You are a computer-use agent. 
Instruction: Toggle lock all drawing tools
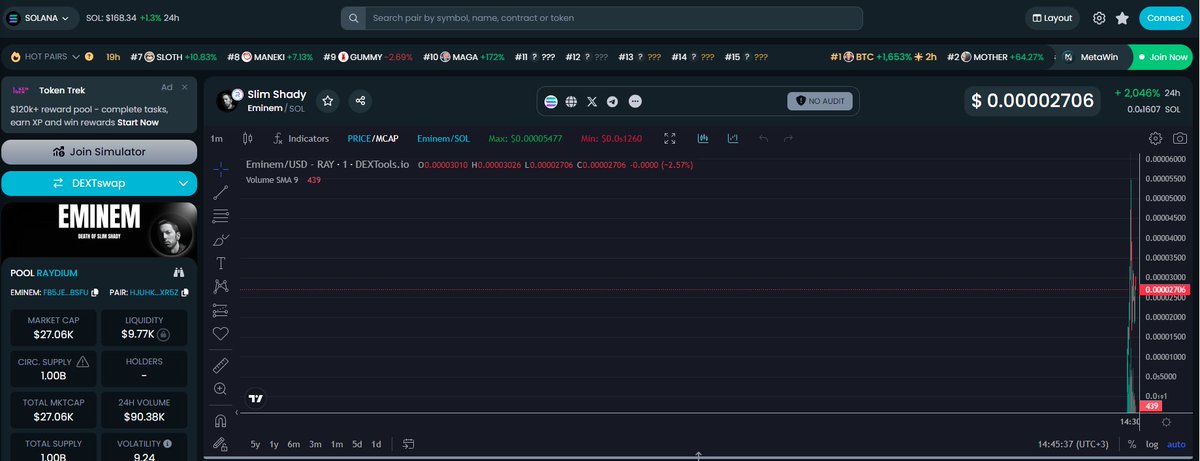221,444
